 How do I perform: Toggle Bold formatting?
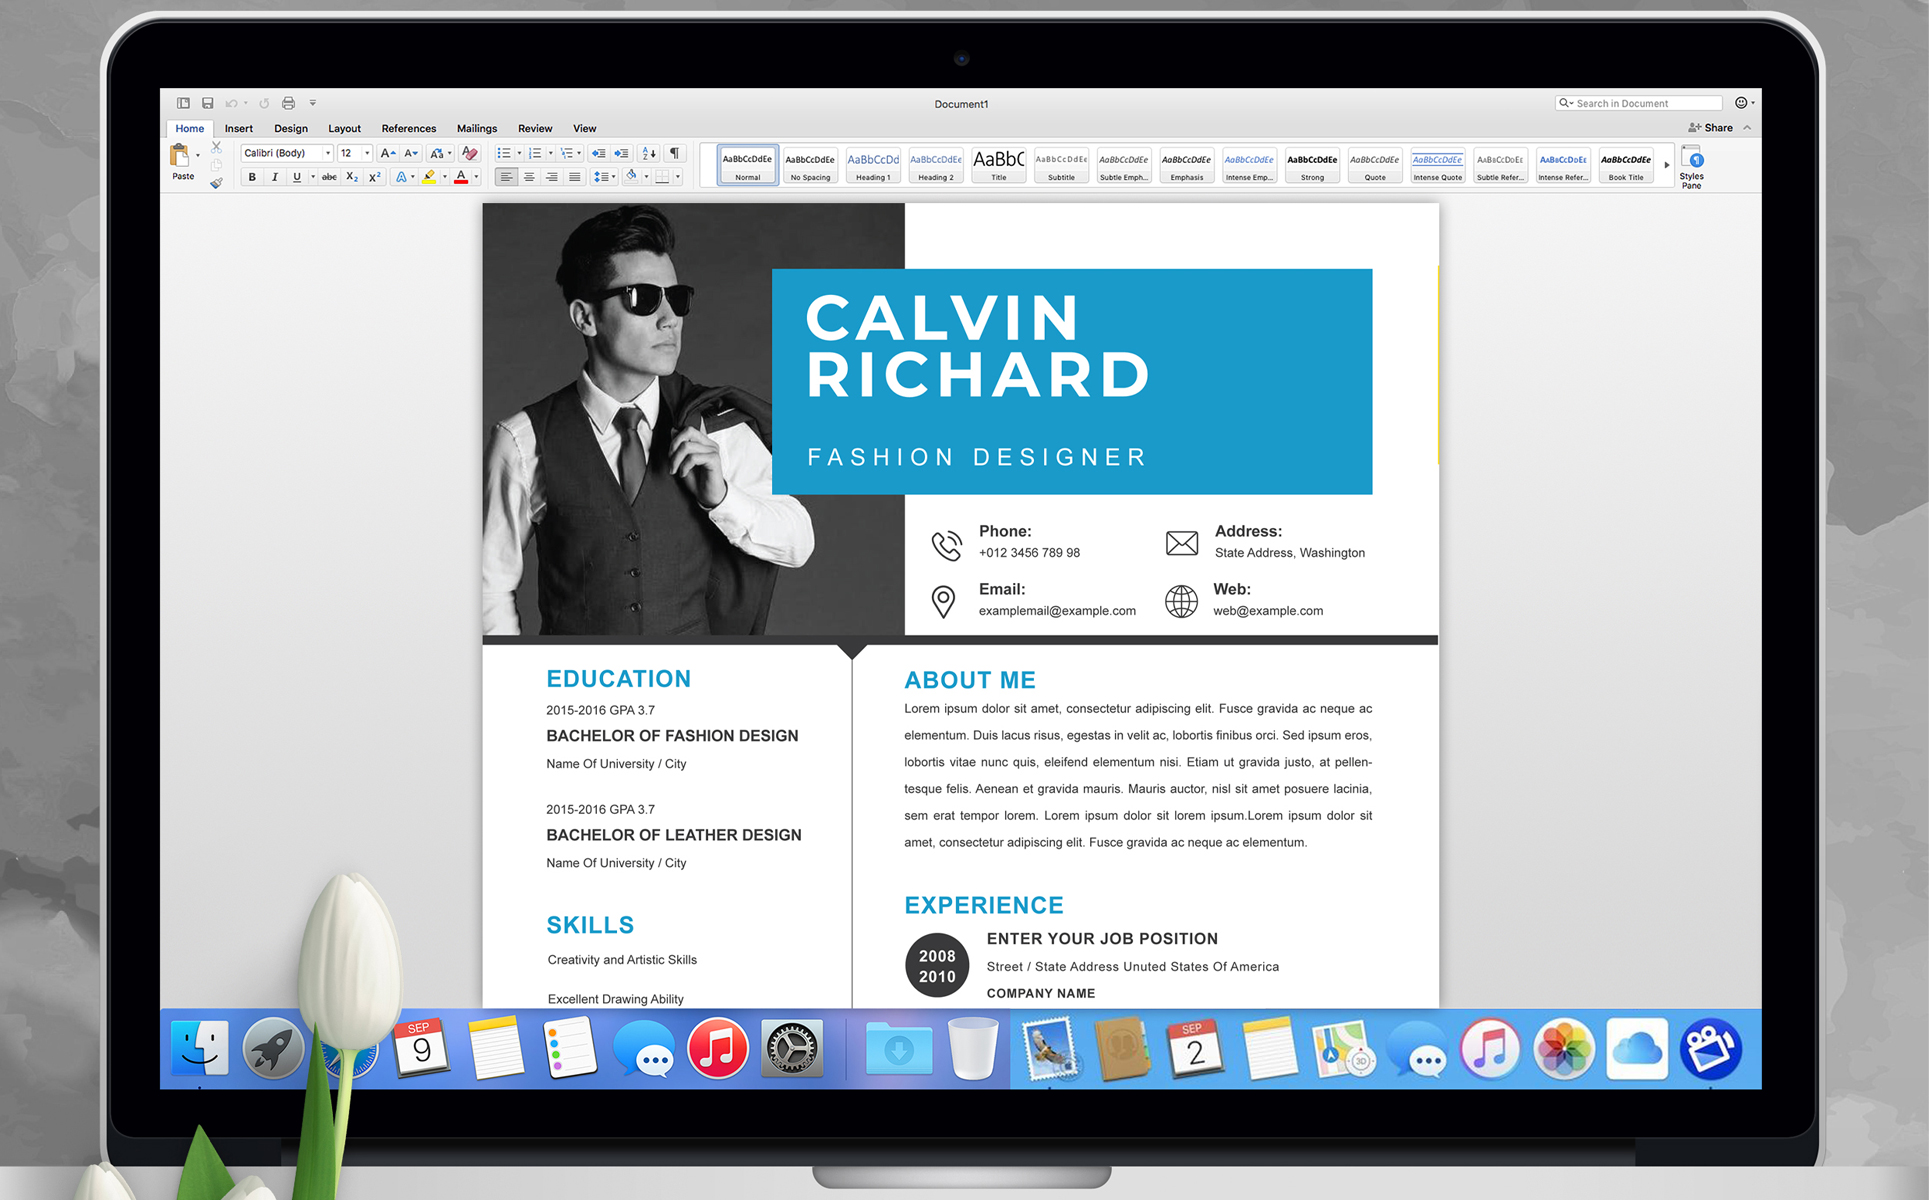[x=252, y=177]
